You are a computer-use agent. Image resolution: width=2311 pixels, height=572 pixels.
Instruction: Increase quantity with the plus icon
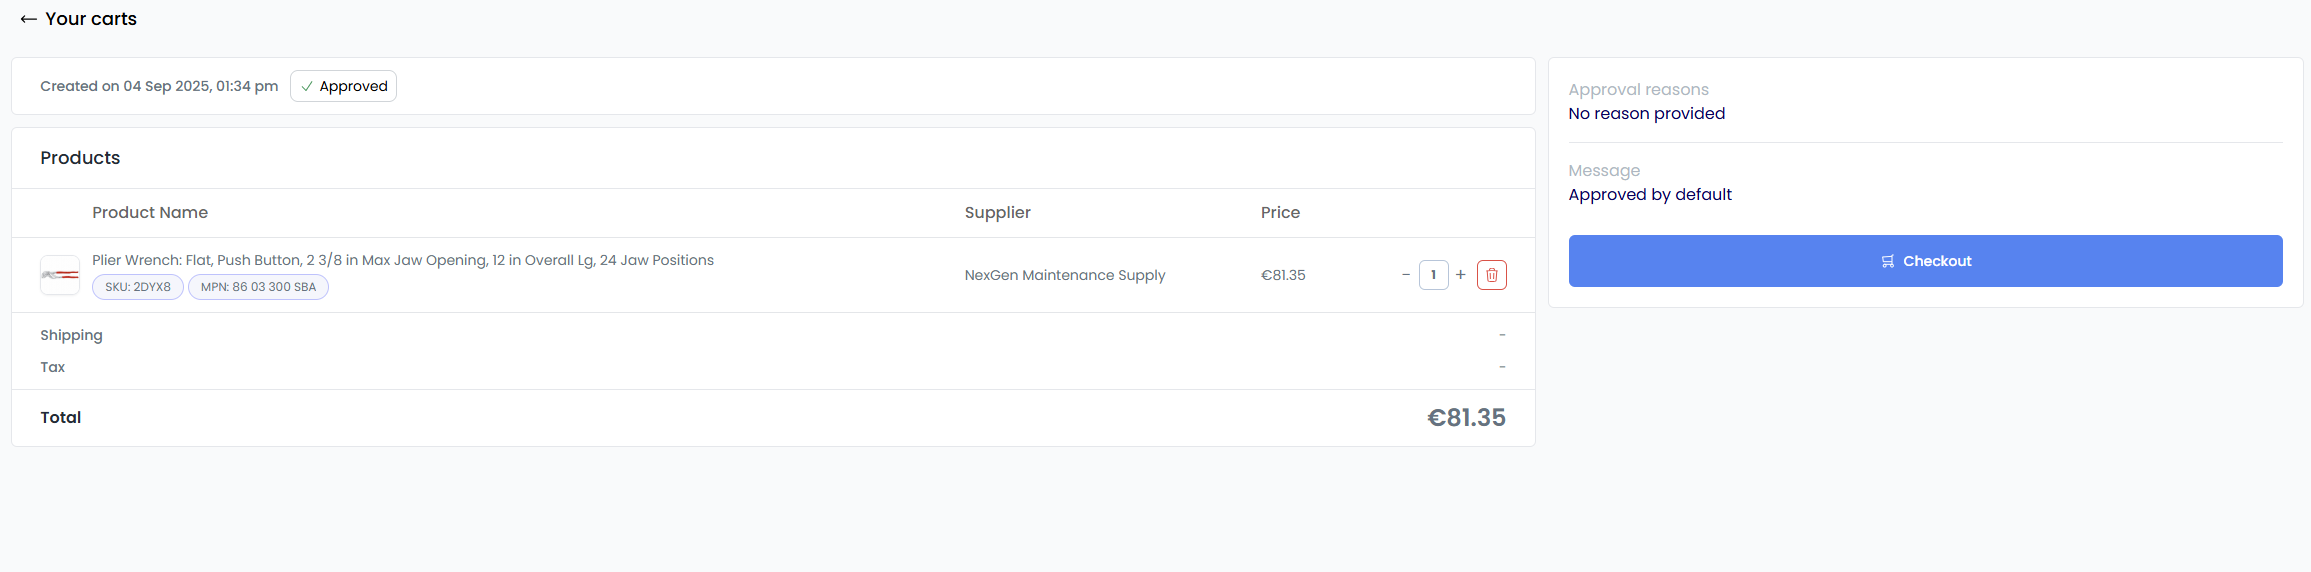[1461, 275]
